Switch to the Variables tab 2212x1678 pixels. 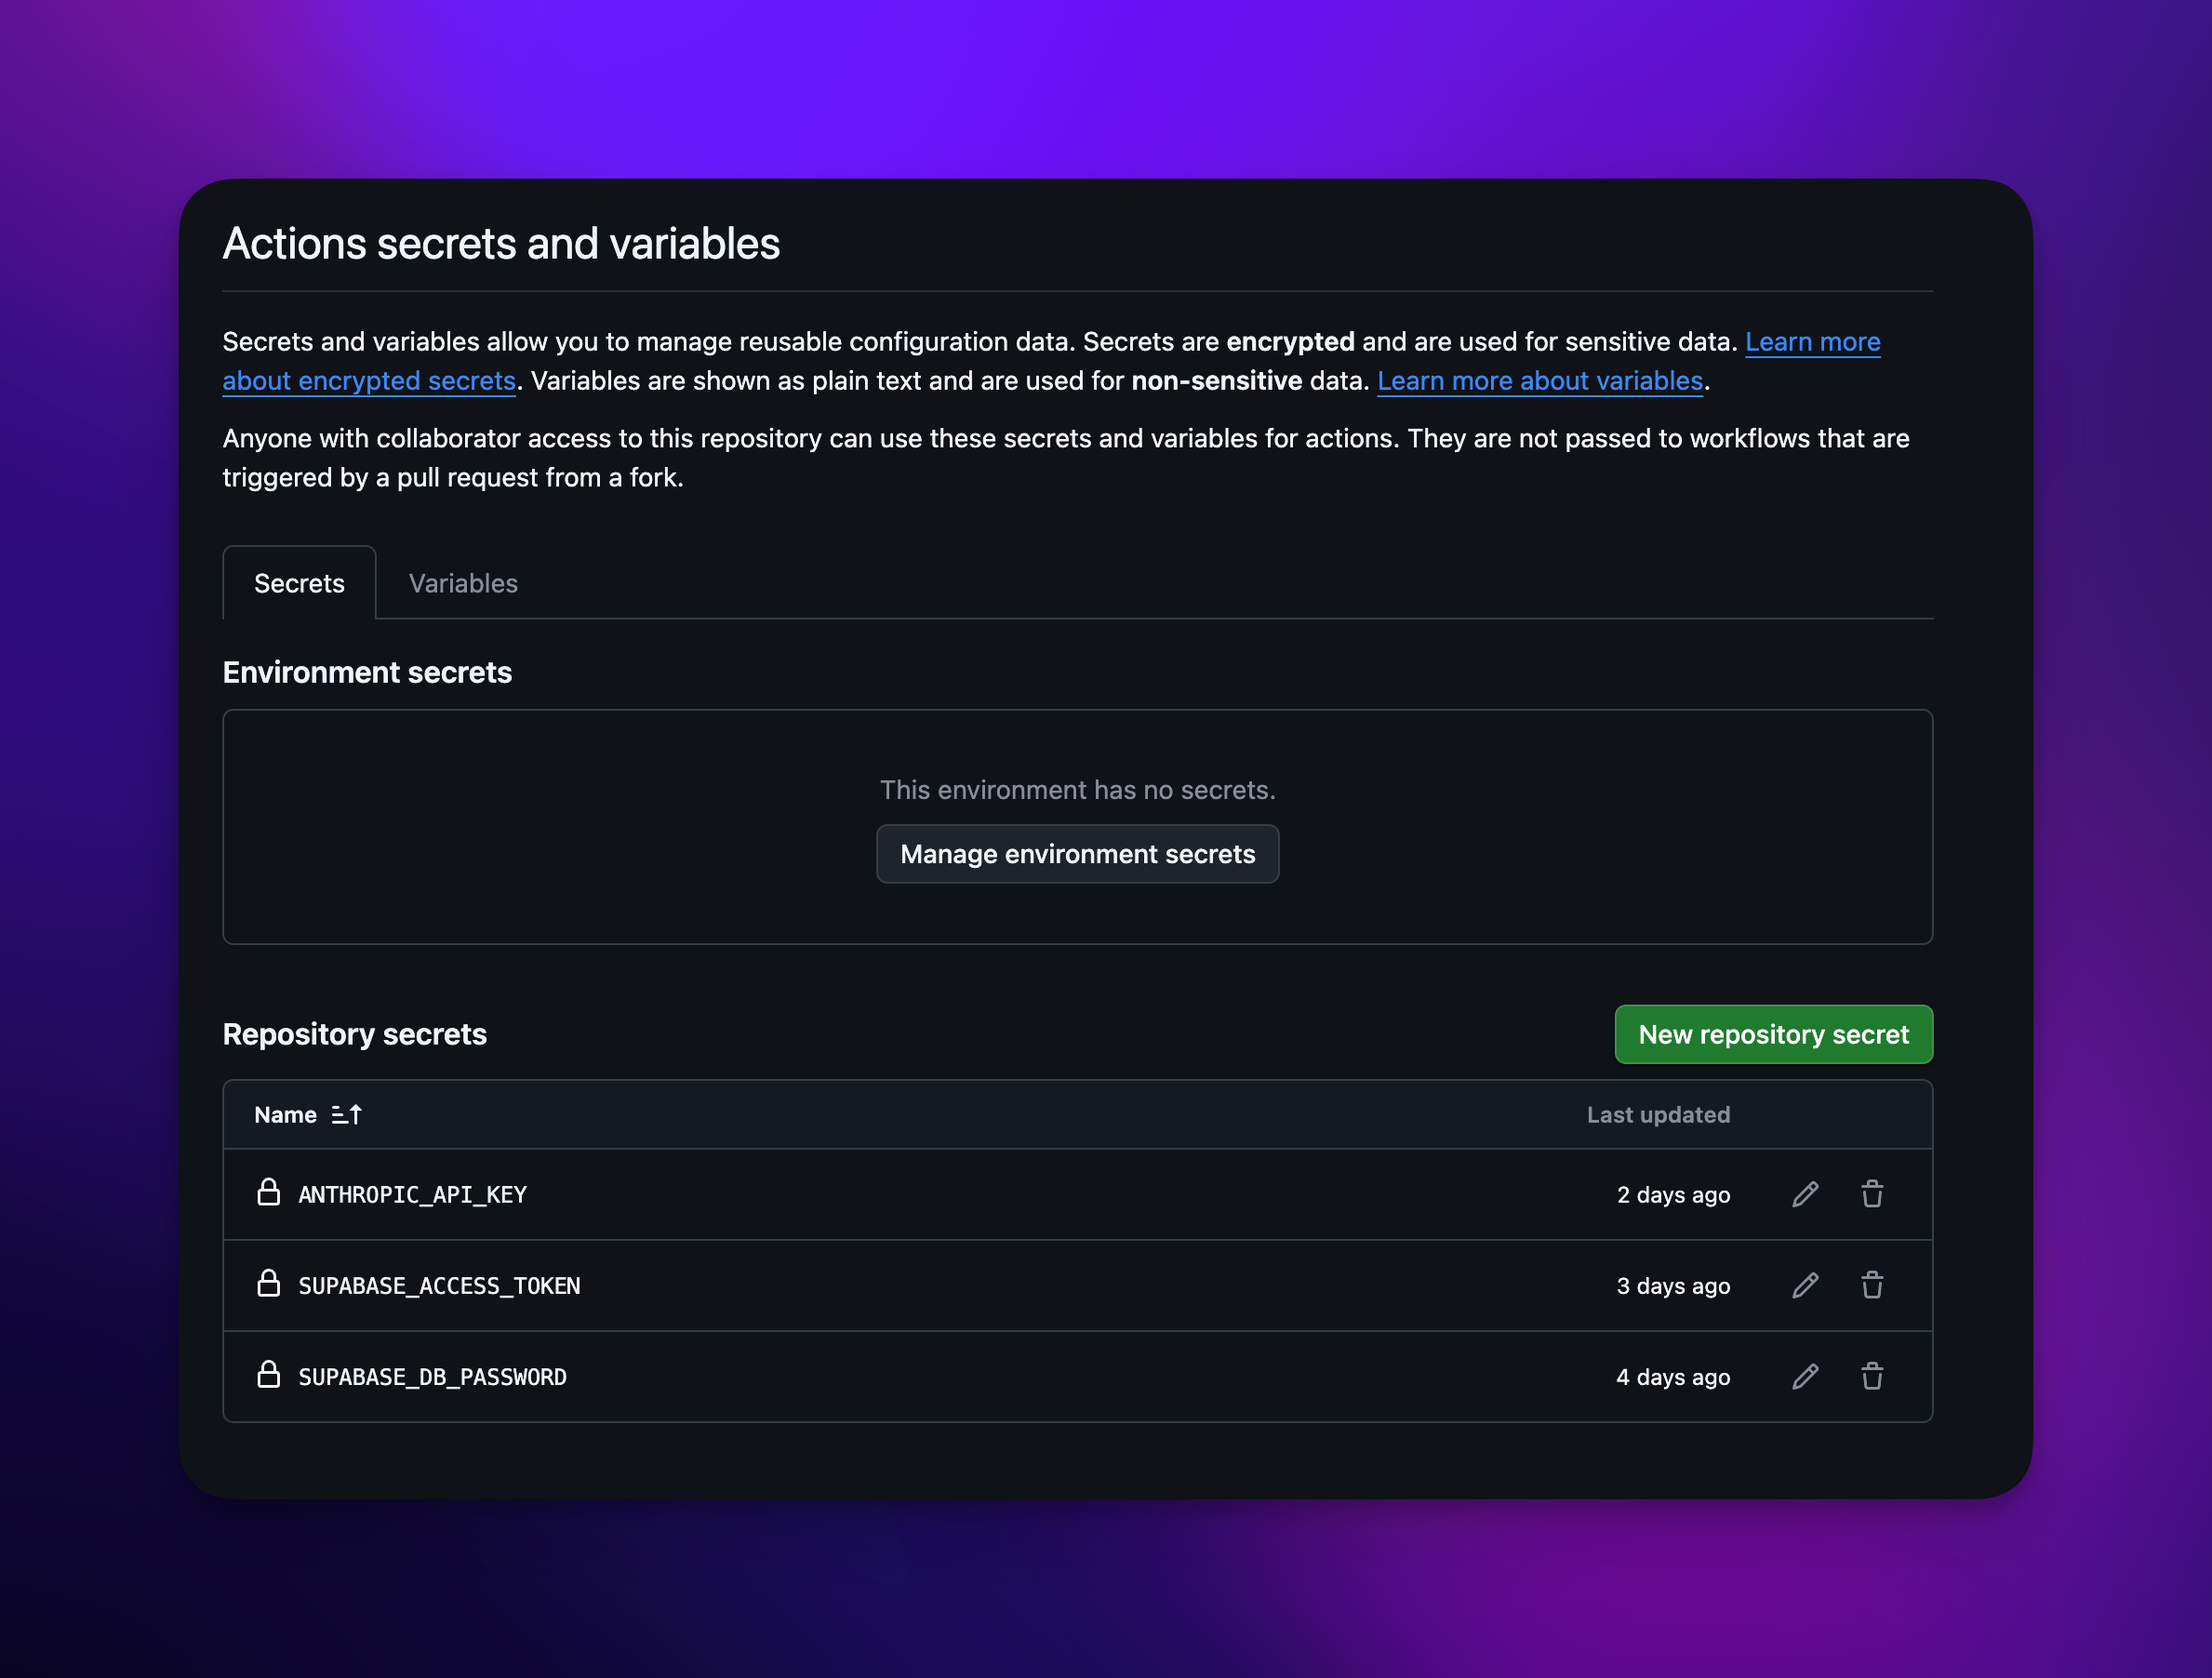coord(463,583)
